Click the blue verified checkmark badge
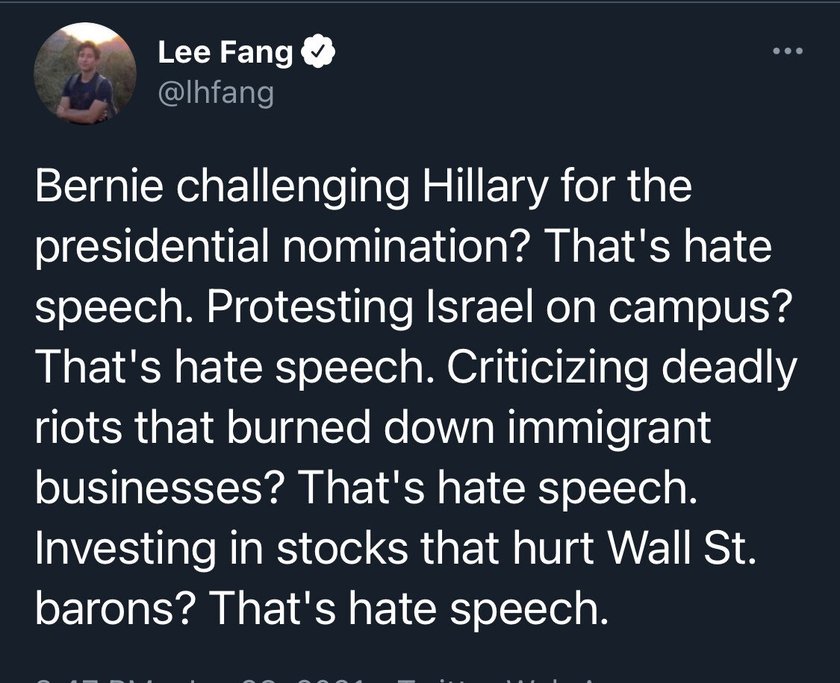Image resolution: width=840 pixels, height=683 pixels. 318,51
